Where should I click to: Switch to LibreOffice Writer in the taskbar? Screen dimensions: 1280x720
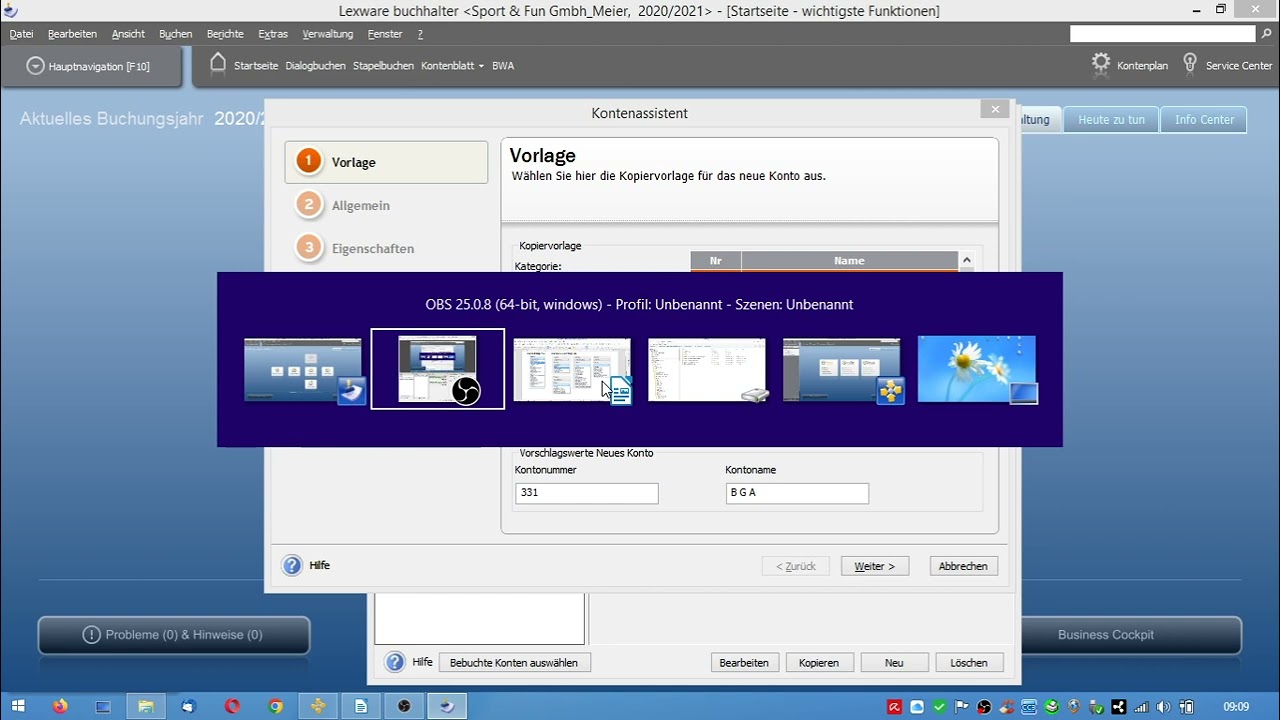coord(361,706)
